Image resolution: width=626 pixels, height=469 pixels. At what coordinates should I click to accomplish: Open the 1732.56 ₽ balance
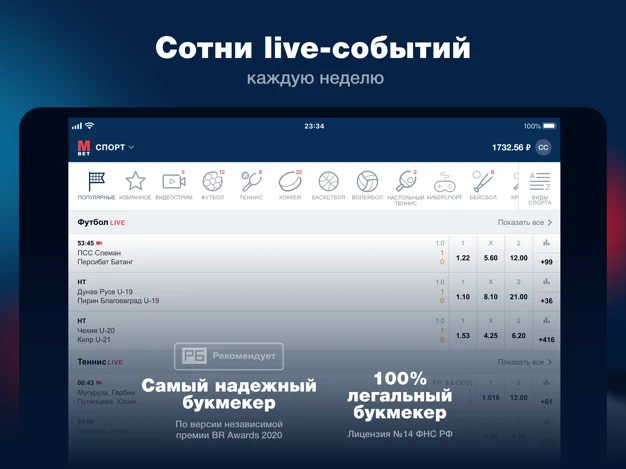[x=511, y=147]
